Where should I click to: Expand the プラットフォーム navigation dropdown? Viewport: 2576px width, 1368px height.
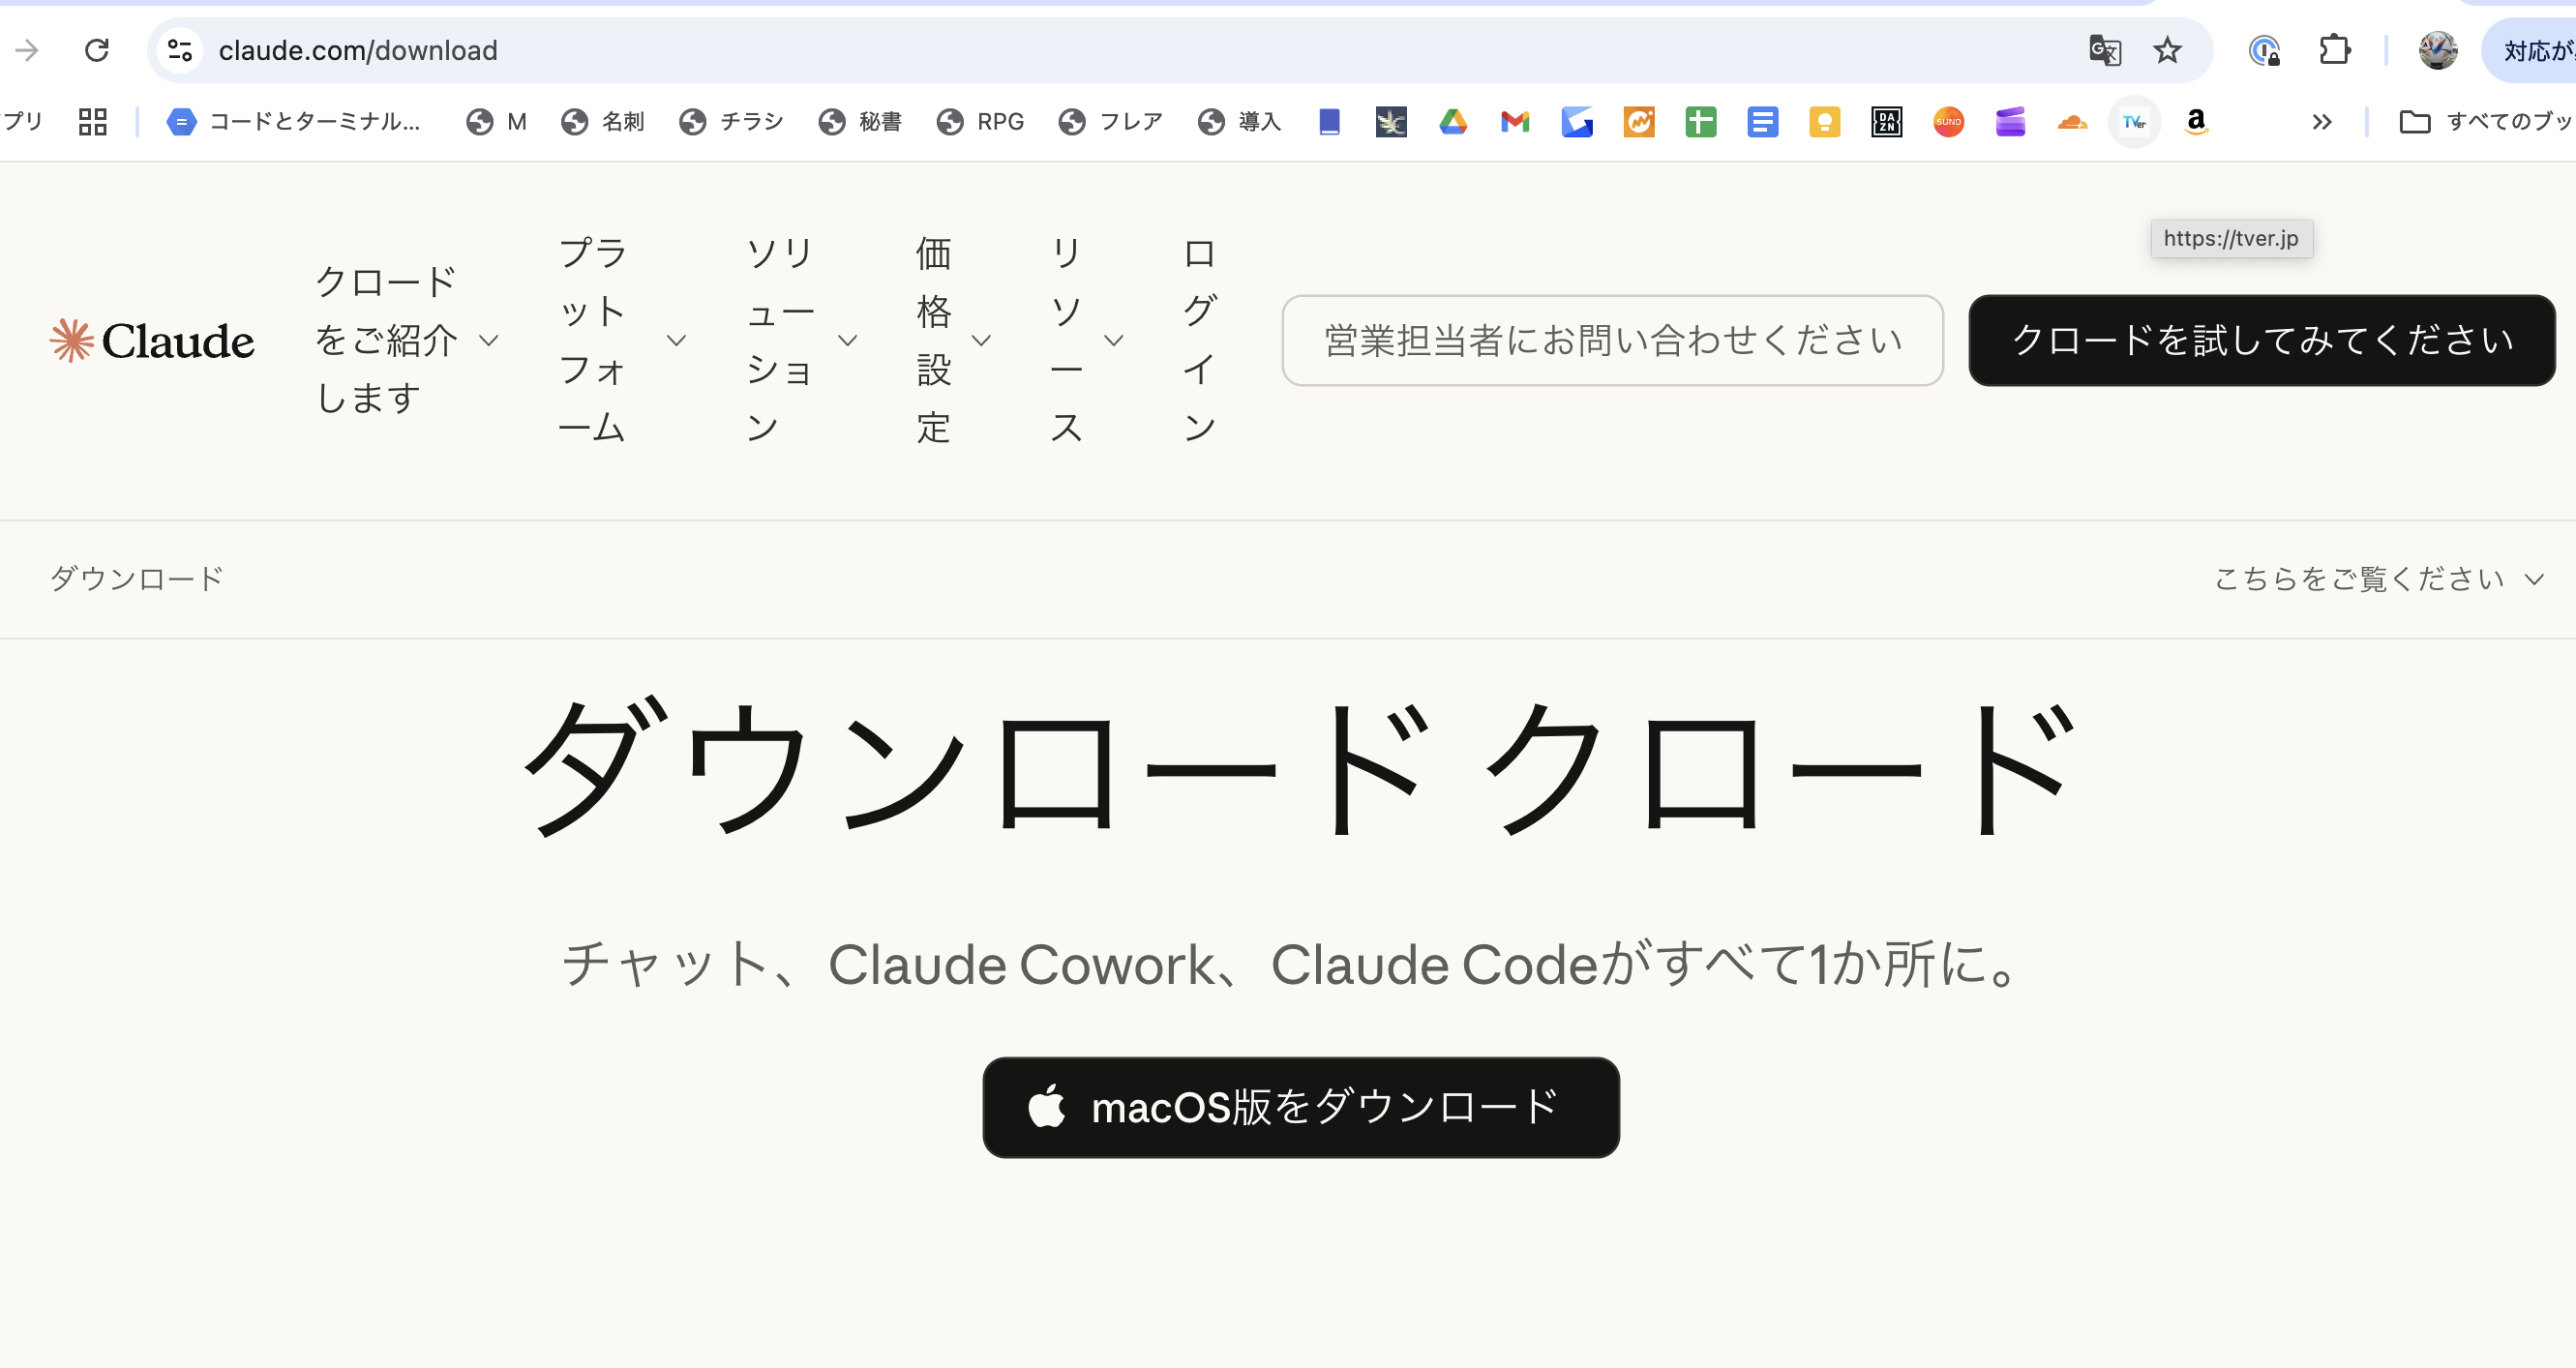click(620, 340)
